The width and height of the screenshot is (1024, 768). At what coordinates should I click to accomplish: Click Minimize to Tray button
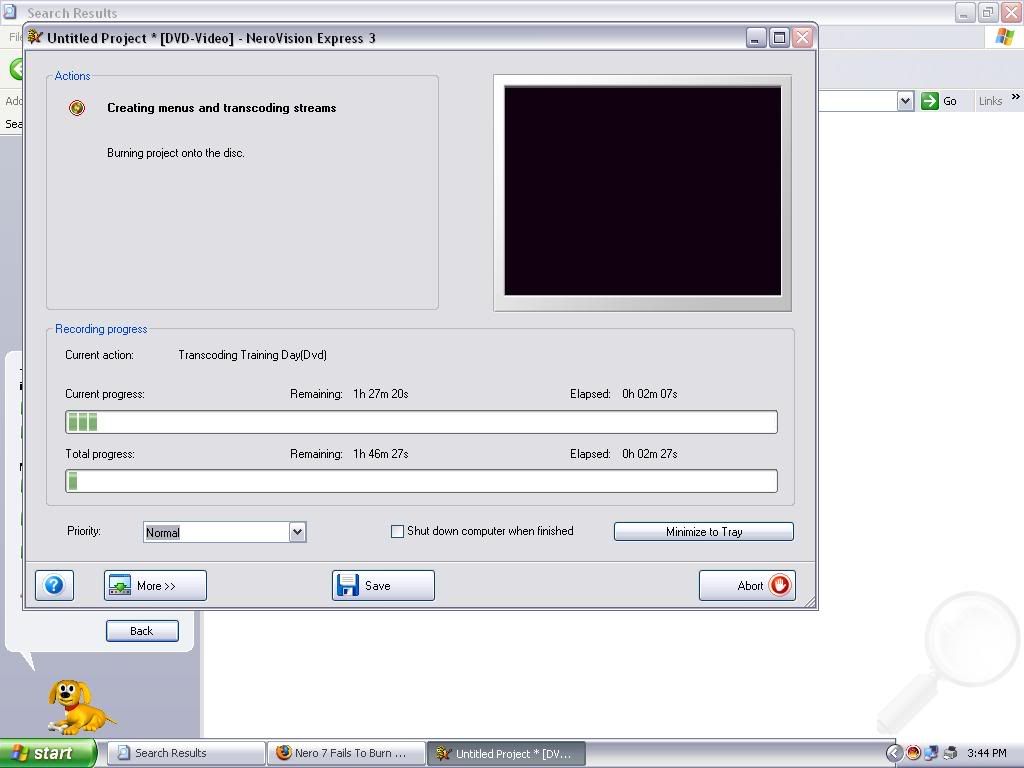[x=704, y=532]
